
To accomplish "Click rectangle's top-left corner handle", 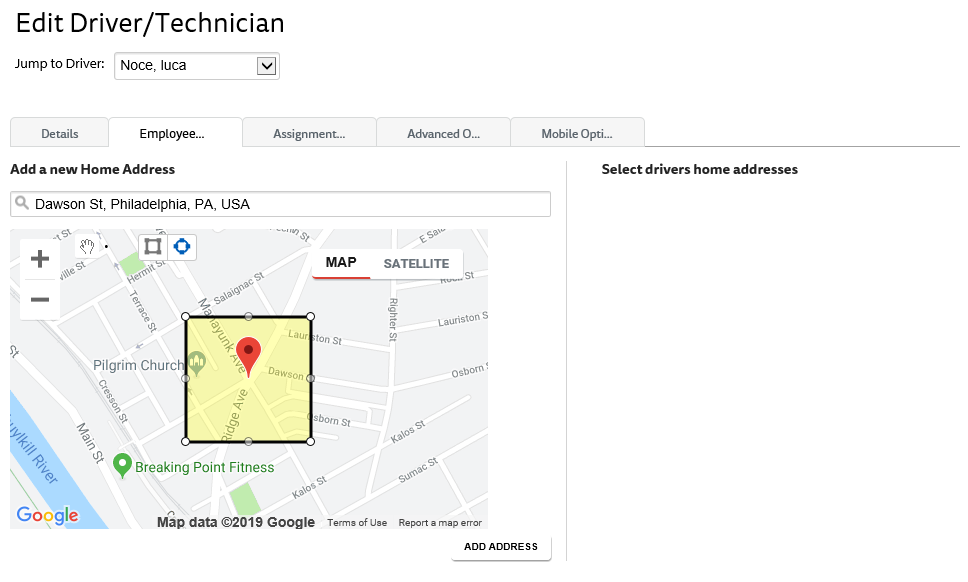I will click(186, 317).
